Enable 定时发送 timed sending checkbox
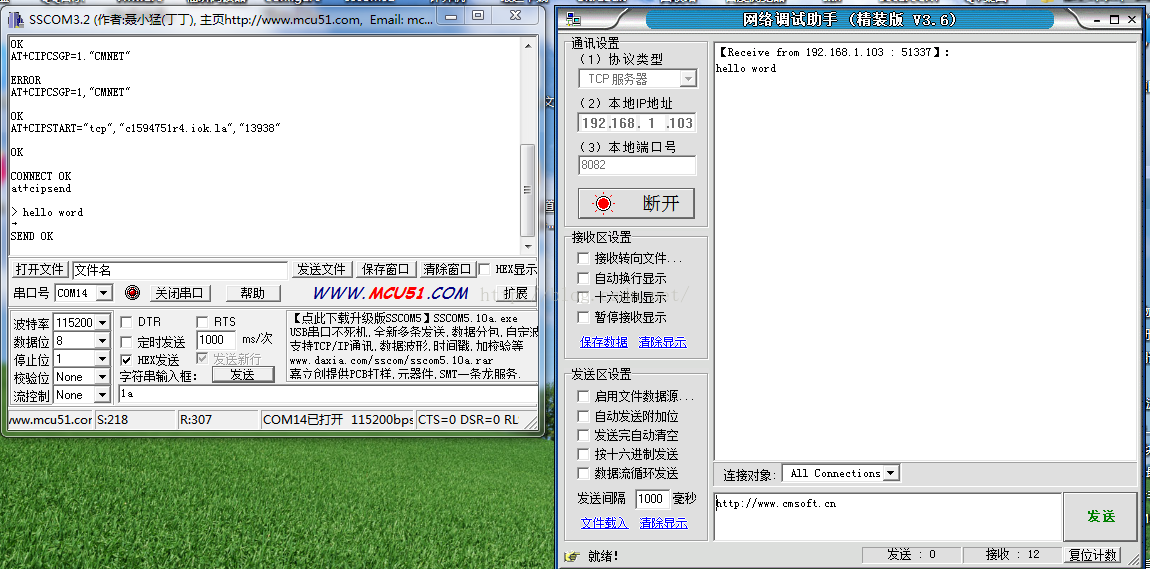The width and height of the screenshot is (1150, 569). (x=126, y=342)
